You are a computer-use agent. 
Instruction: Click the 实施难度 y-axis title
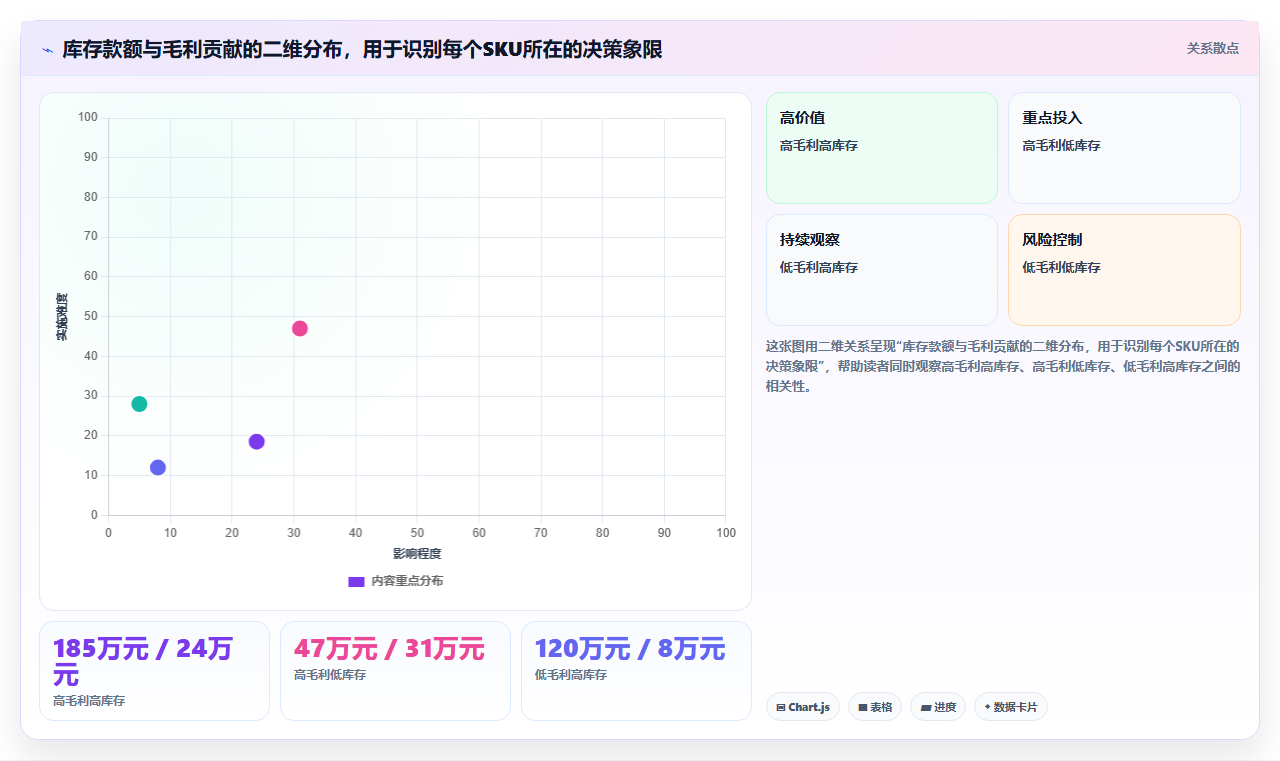point(62,316)
